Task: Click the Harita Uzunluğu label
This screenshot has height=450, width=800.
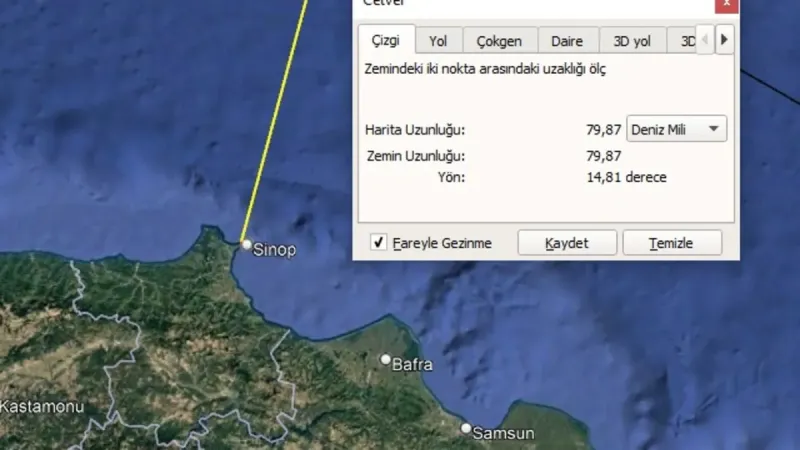Action: (415, 130)
